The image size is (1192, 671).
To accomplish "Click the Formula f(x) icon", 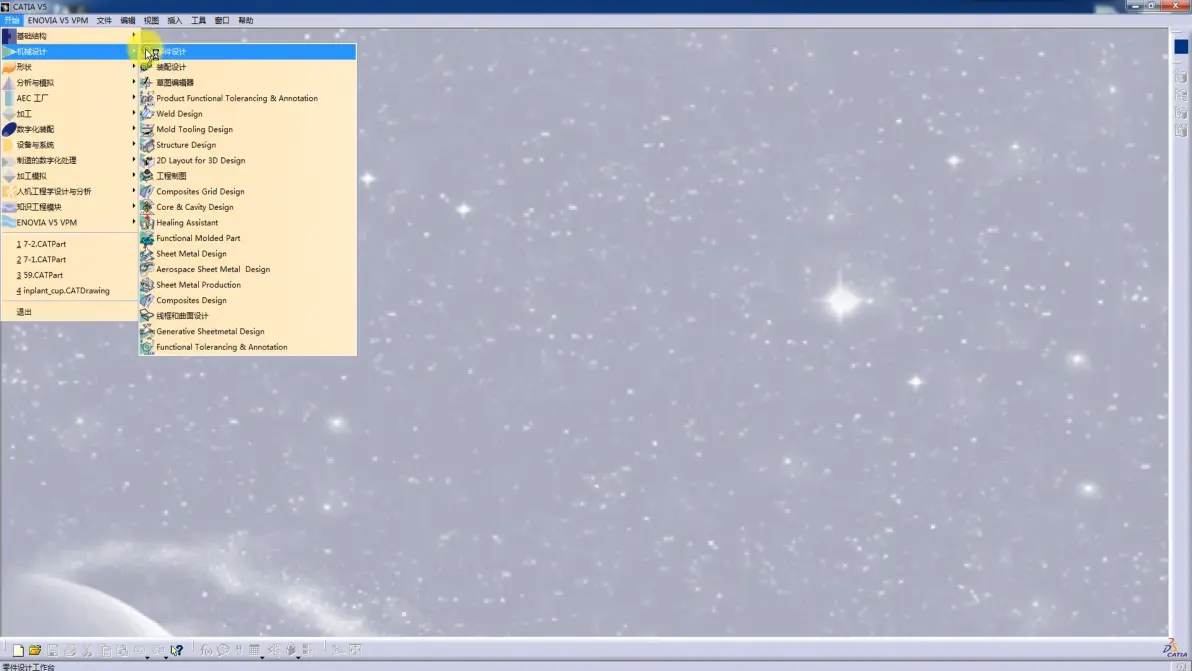I will pyautogui.click(x=206, y=650).
